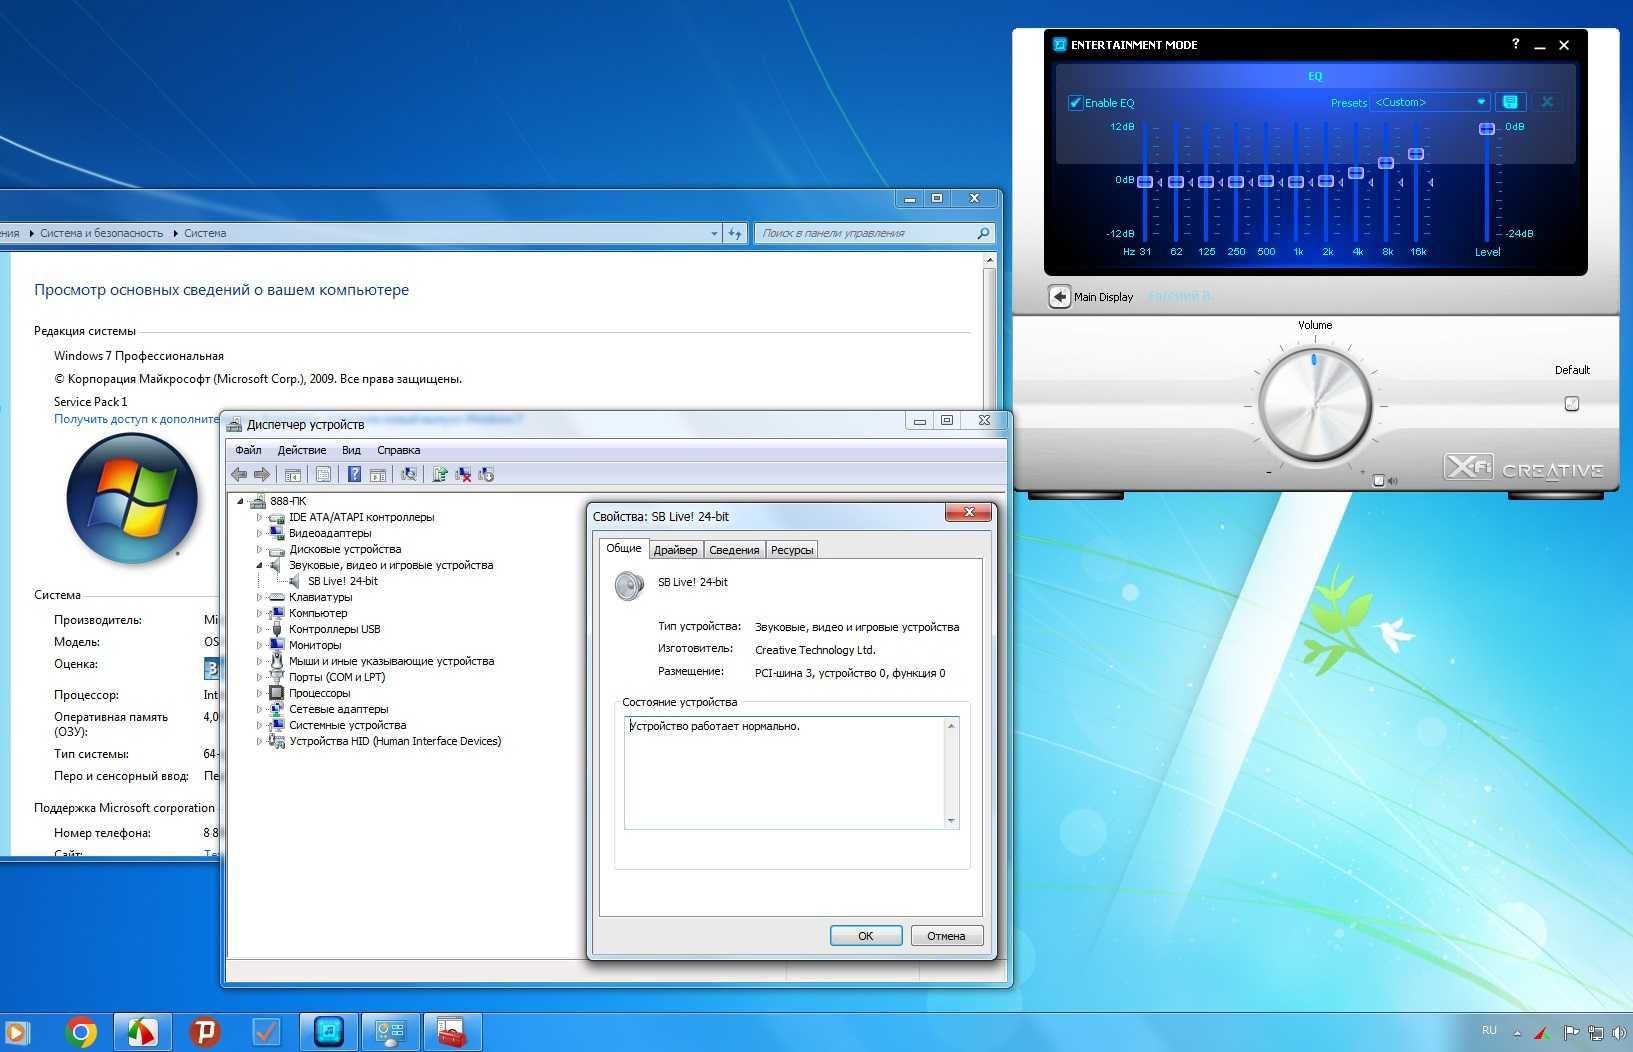Switch to the Драйвер tab

coord(675,550)
